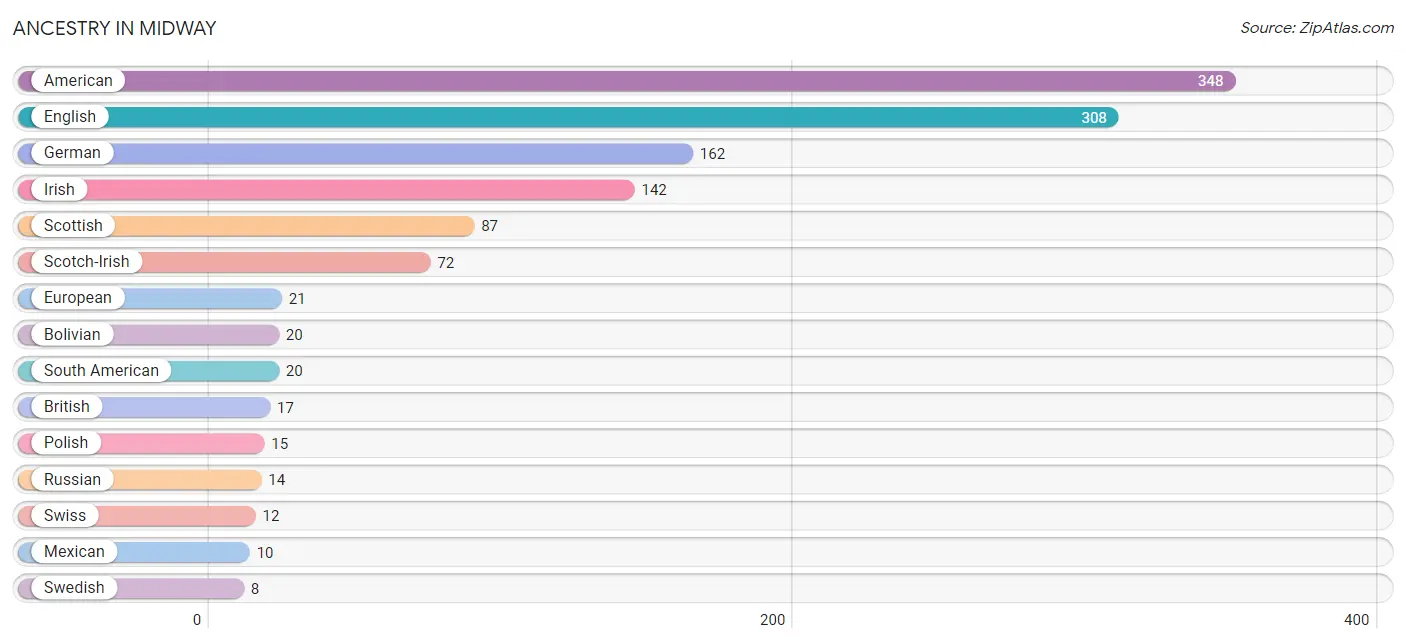
Task: Click the 'Source: ZipAtlas.com' credit
Action: click(1317, 28)
